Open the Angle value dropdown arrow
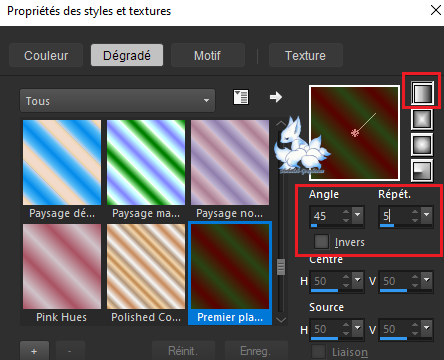The image size is (444, 360). click(358, 215)
